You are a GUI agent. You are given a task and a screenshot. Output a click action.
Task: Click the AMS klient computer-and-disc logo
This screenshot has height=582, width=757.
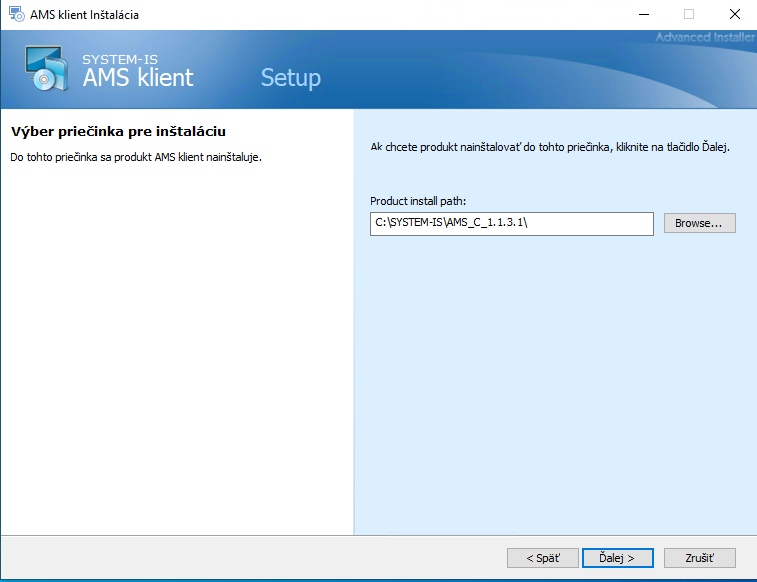tap(46, 69)
